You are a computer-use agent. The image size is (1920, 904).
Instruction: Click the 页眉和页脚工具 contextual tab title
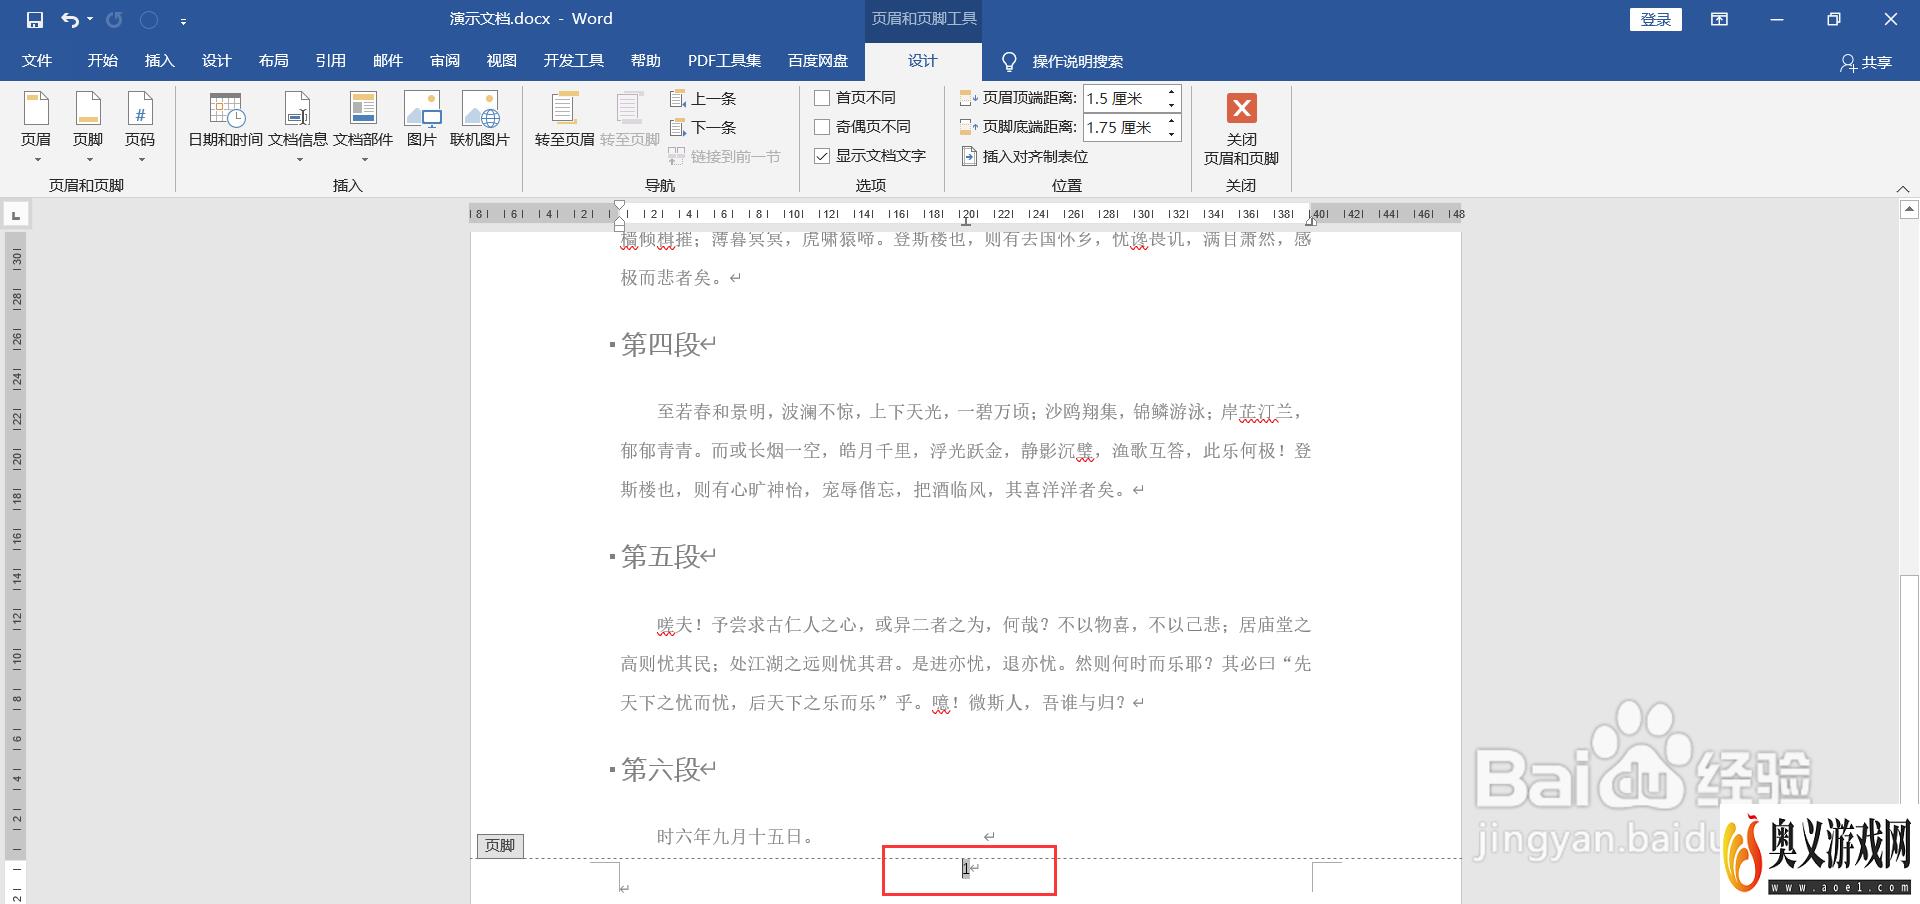924,19
